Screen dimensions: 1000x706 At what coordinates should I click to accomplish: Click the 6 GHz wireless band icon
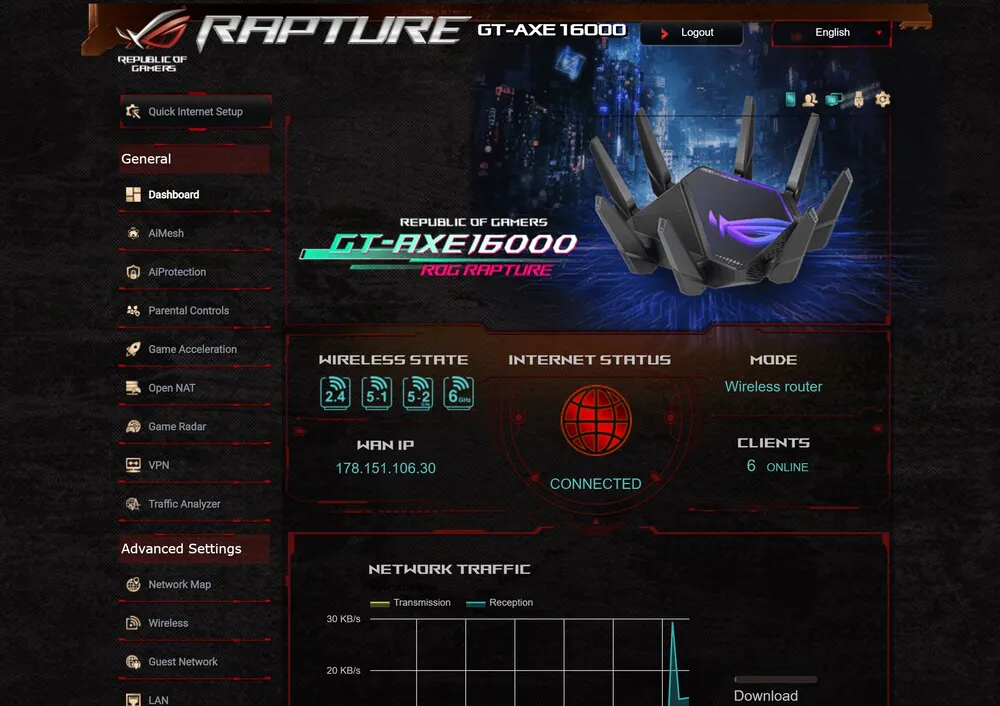[459, 393]
